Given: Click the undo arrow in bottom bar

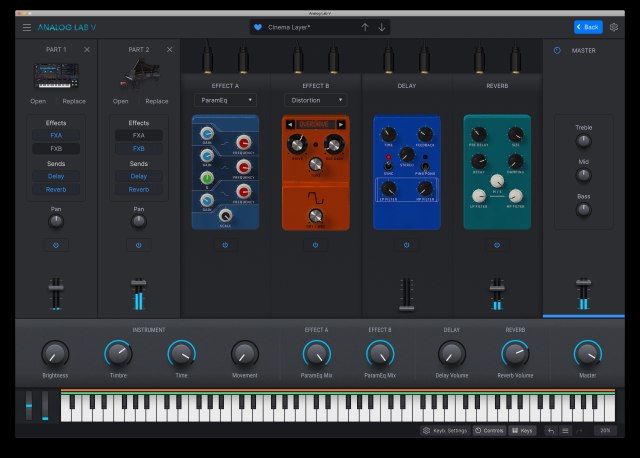Looking at the screenshot, I should tap(551, 431).
